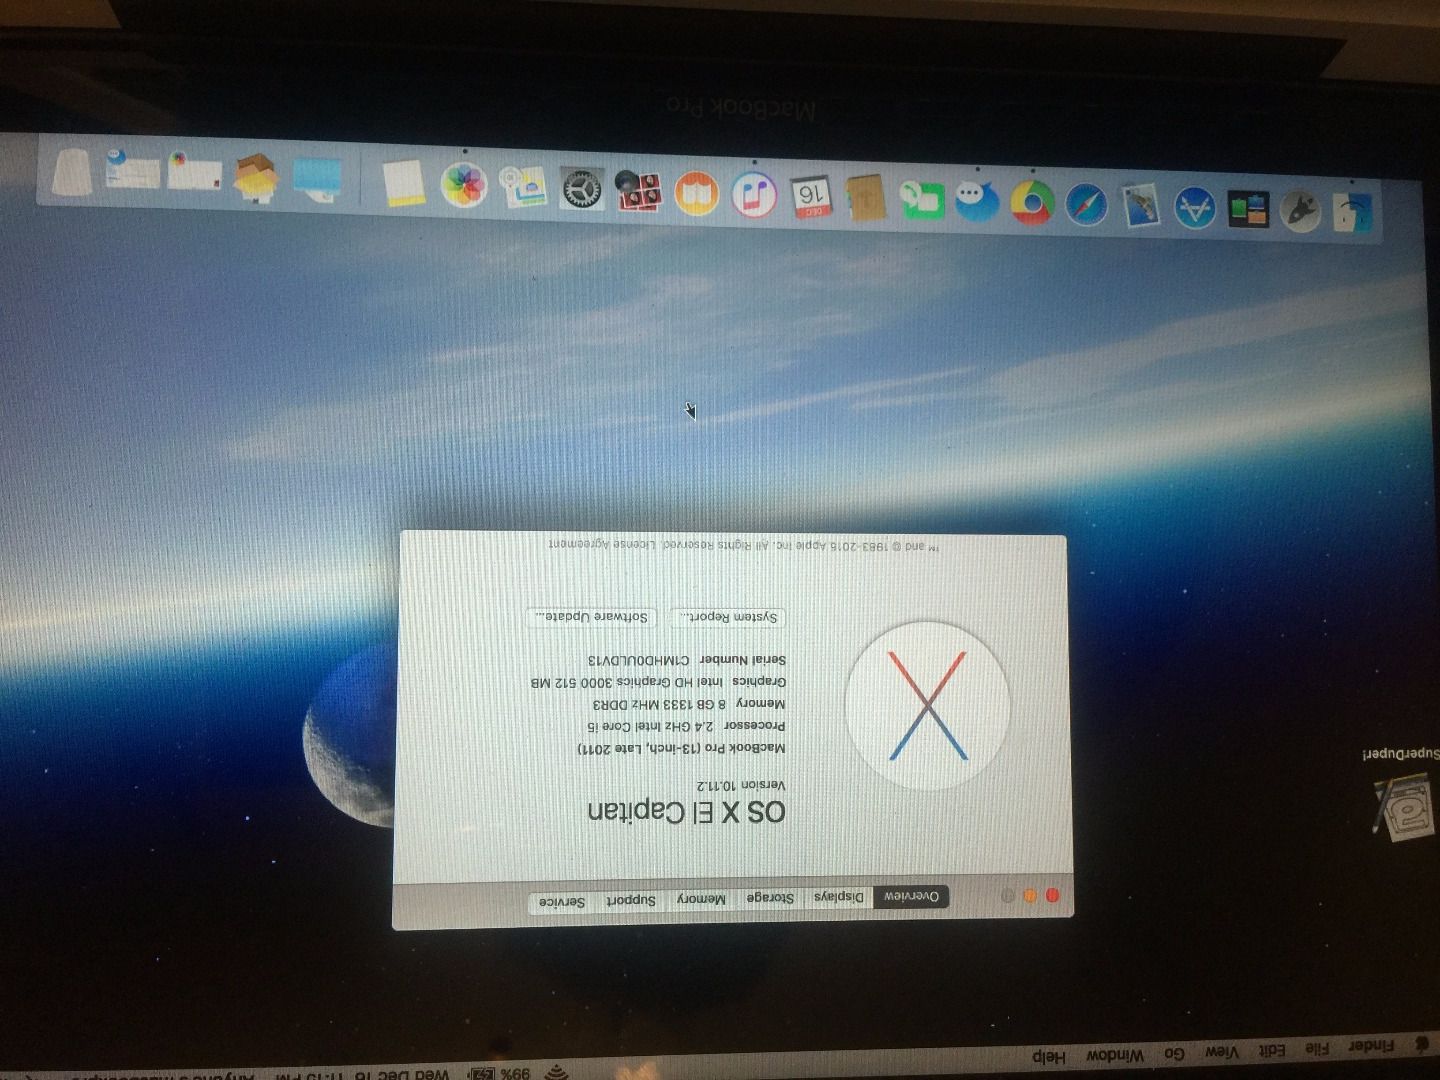Click the Serial Number value
The height and width of the screenshot is (1080, 1440).
(638, 660)
